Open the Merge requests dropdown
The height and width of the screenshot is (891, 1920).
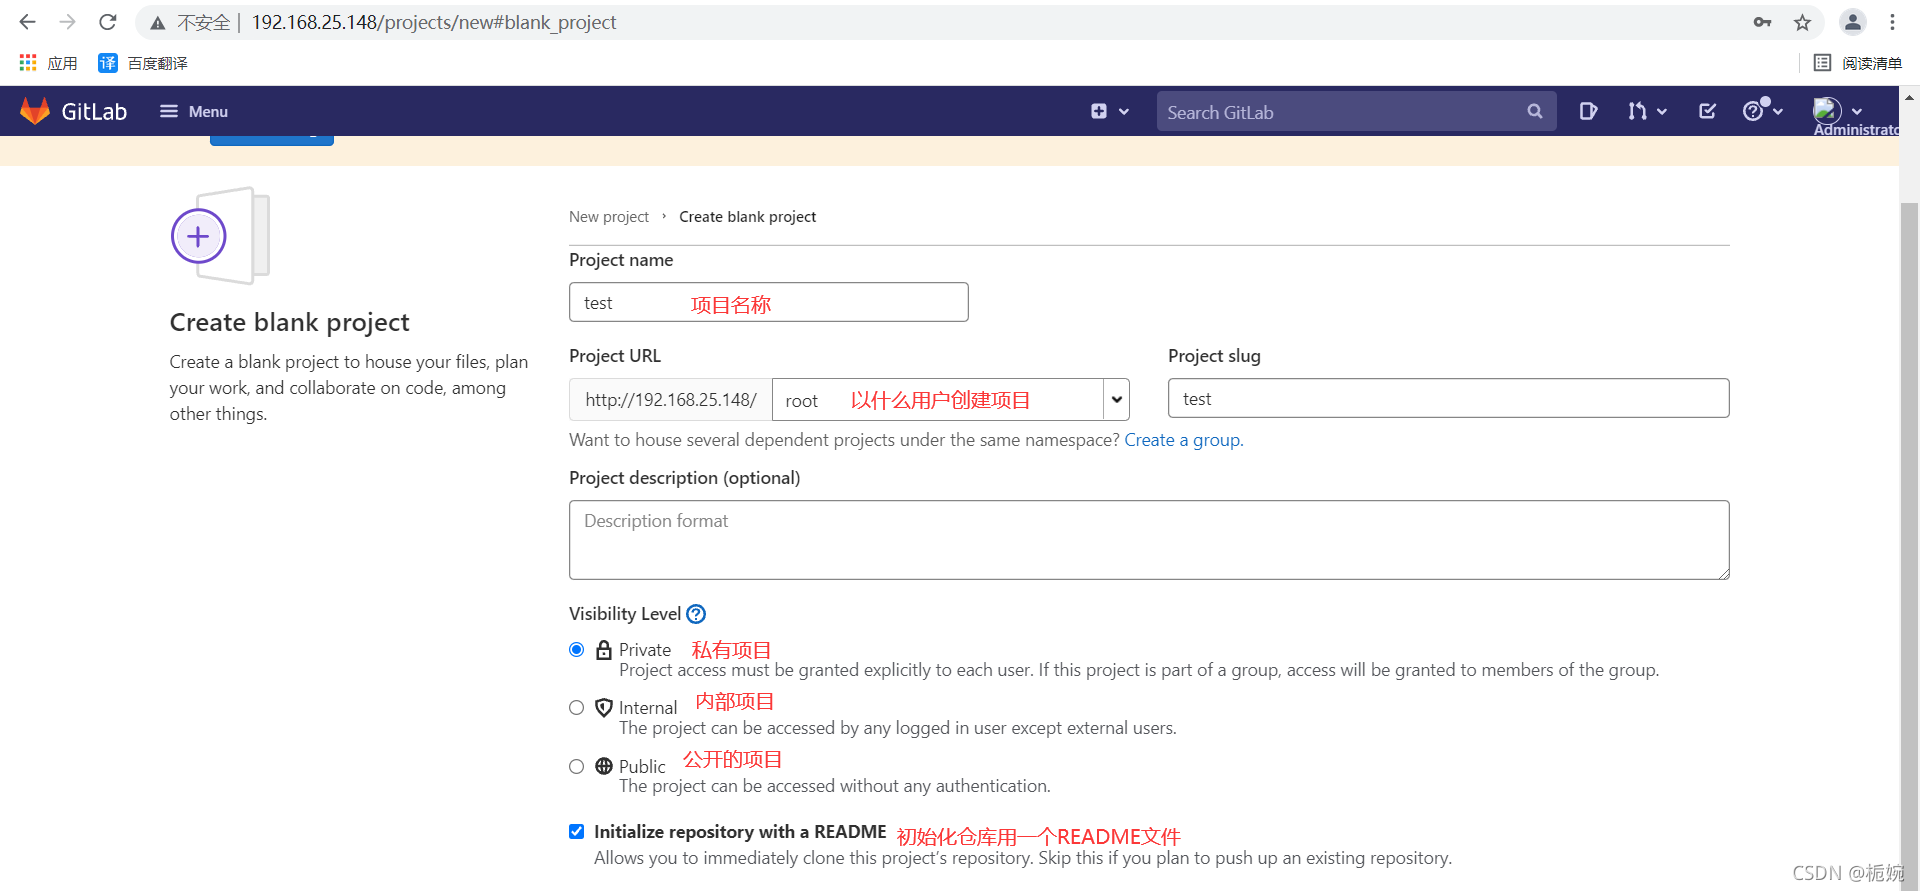(x=1647, y=111)
